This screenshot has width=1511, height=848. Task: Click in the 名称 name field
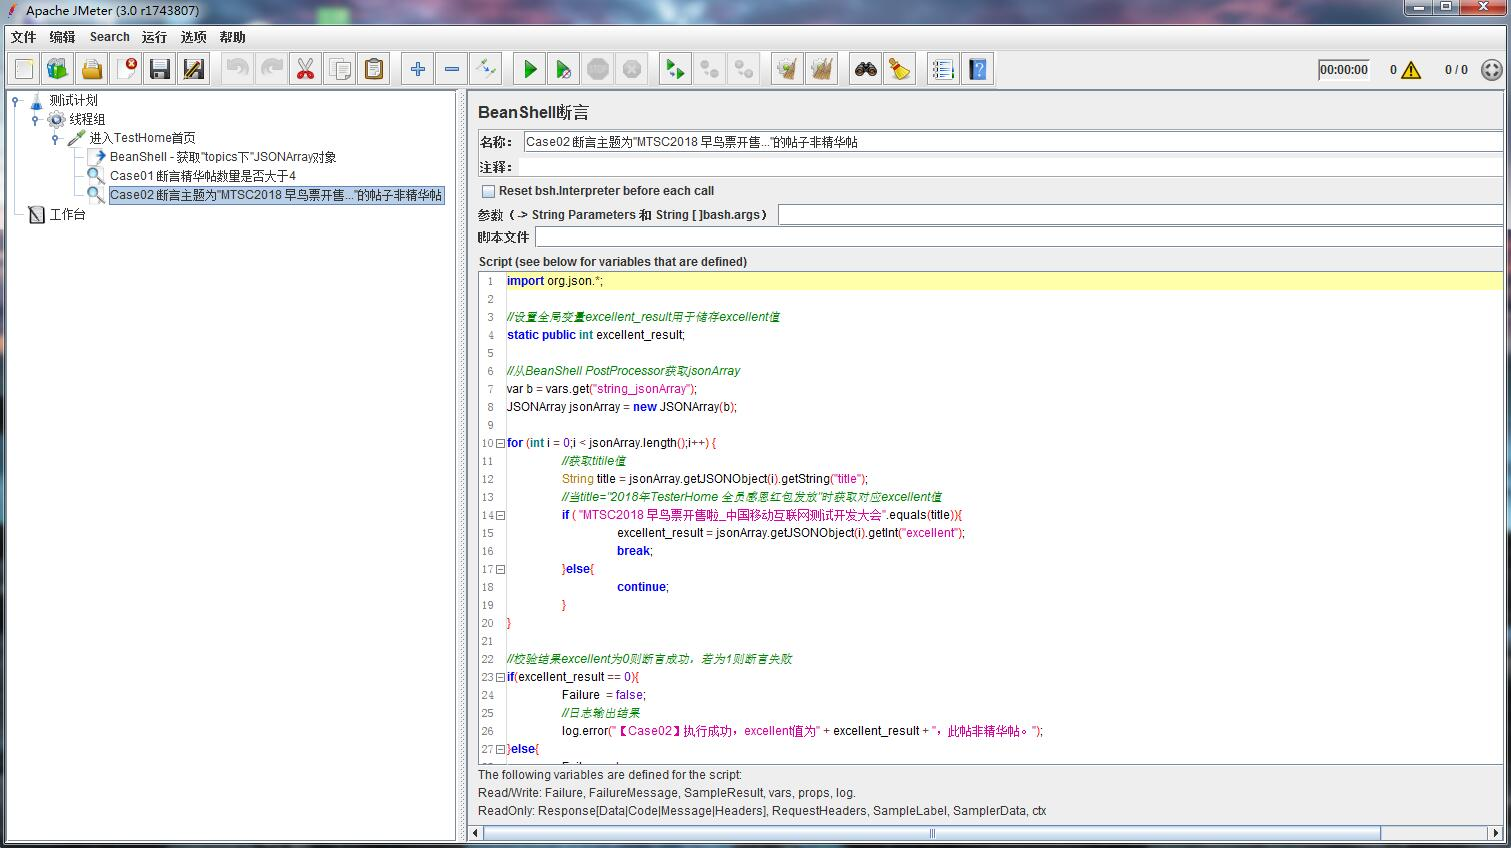click(x=1012, y=142)
